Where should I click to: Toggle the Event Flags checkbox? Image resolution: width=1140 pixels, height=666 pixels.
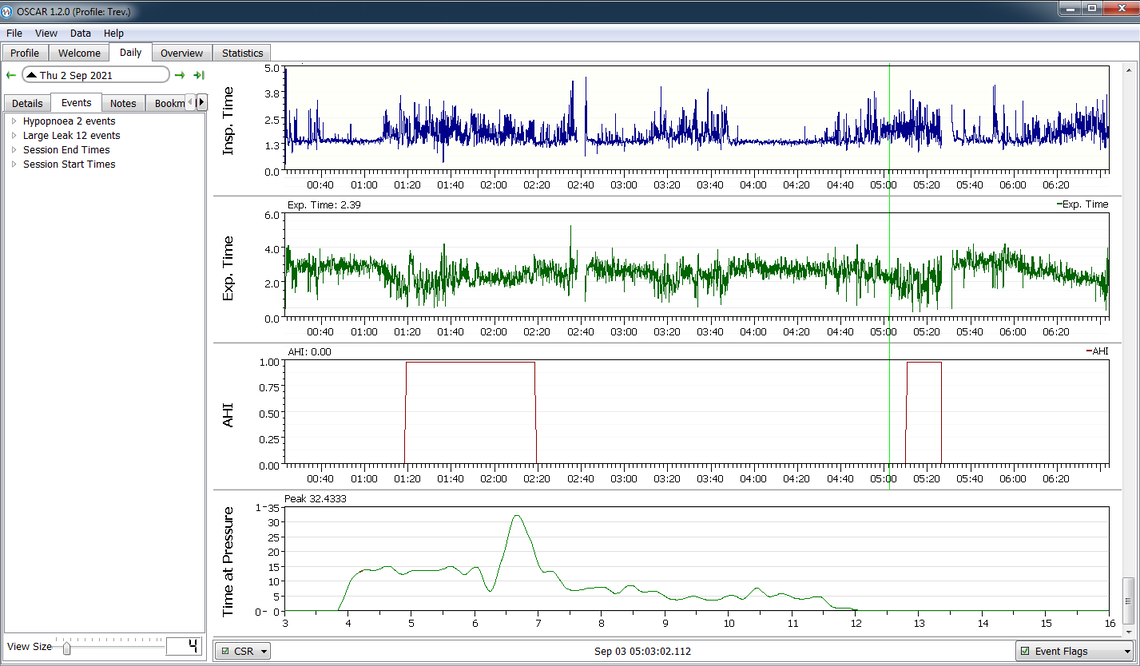[x=1025, y=651]
